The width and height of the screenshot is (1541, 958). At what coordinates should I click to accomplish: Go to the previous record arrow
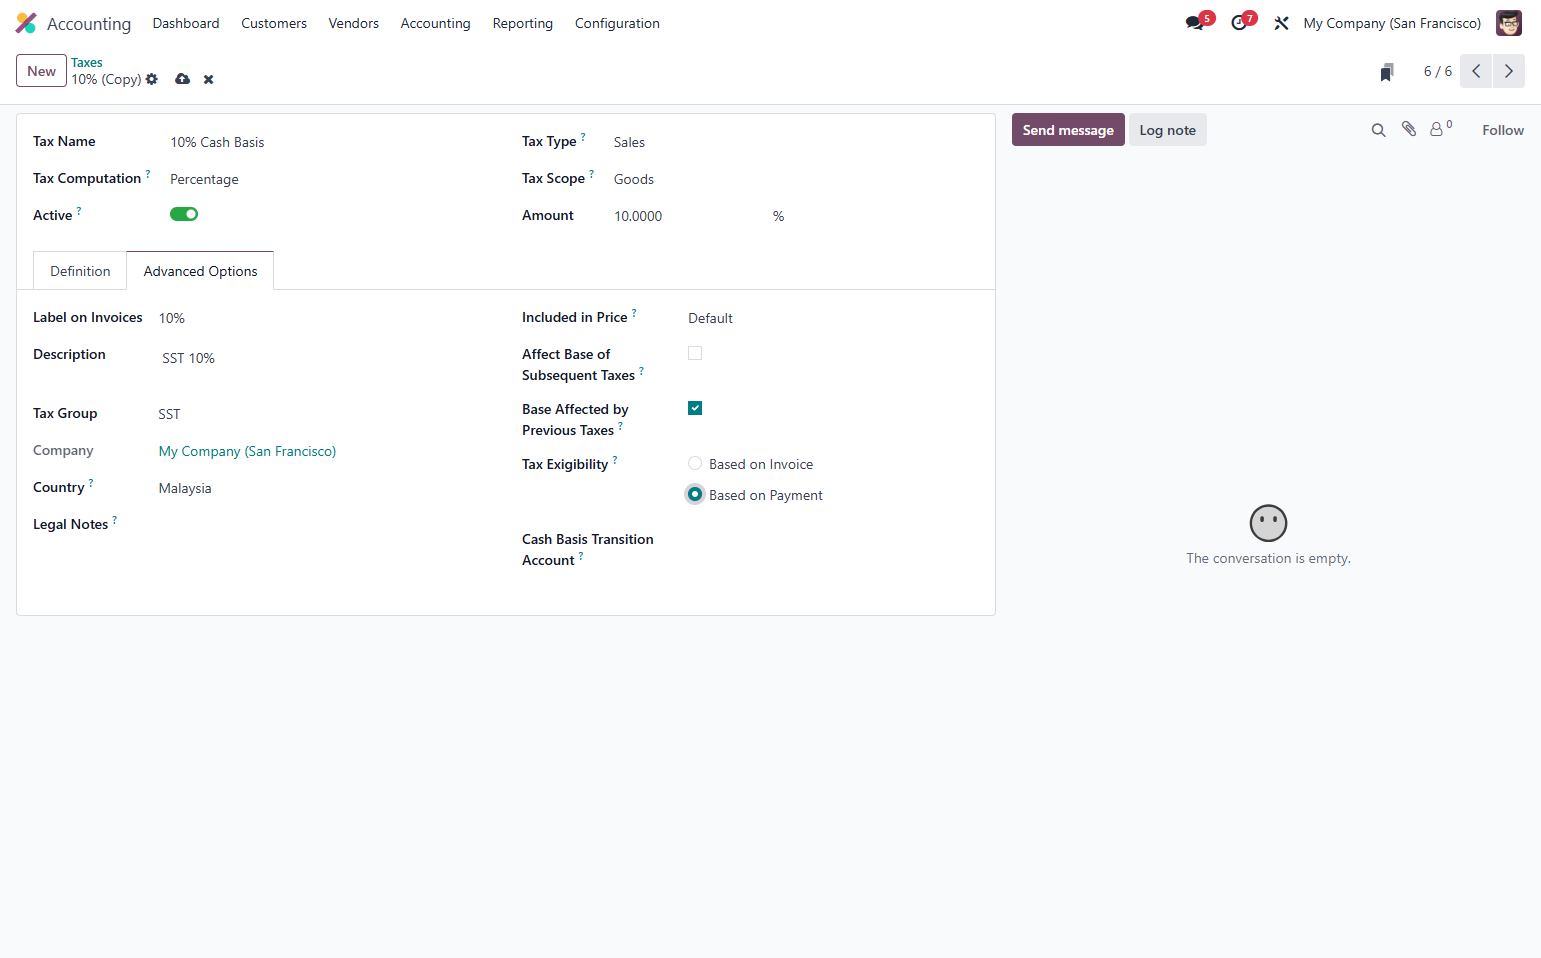1476,71
